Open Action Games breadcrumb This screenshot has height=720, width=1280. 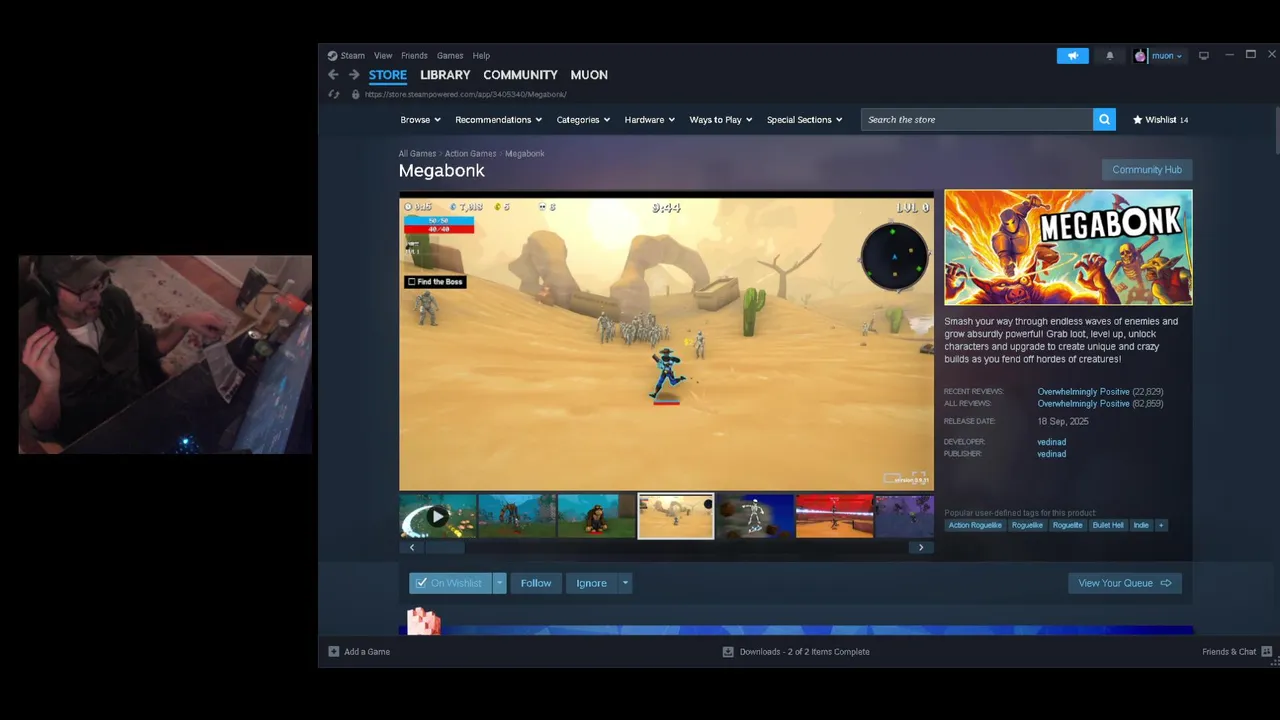[470, 154]
